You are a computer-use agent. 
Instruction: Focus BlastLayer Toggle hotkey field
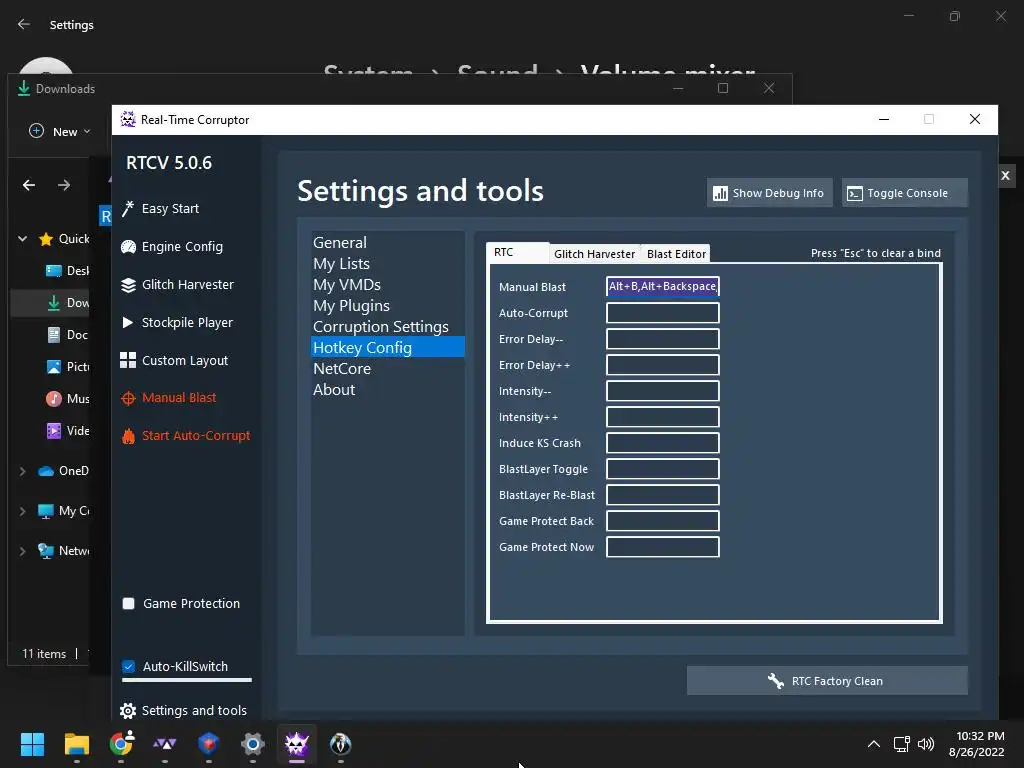click(663, 469)
